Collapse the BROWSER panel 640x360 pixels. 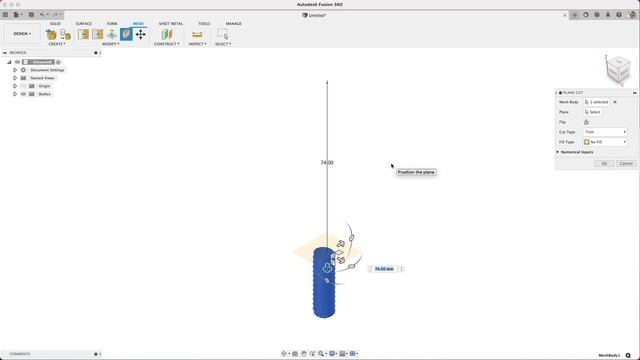coord(5,53)
